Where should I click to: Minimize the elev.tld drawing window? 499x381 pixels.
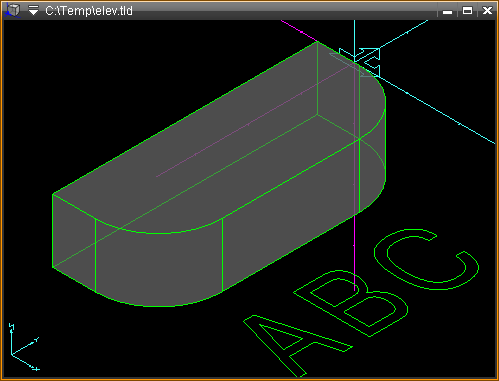coord(447,11)
